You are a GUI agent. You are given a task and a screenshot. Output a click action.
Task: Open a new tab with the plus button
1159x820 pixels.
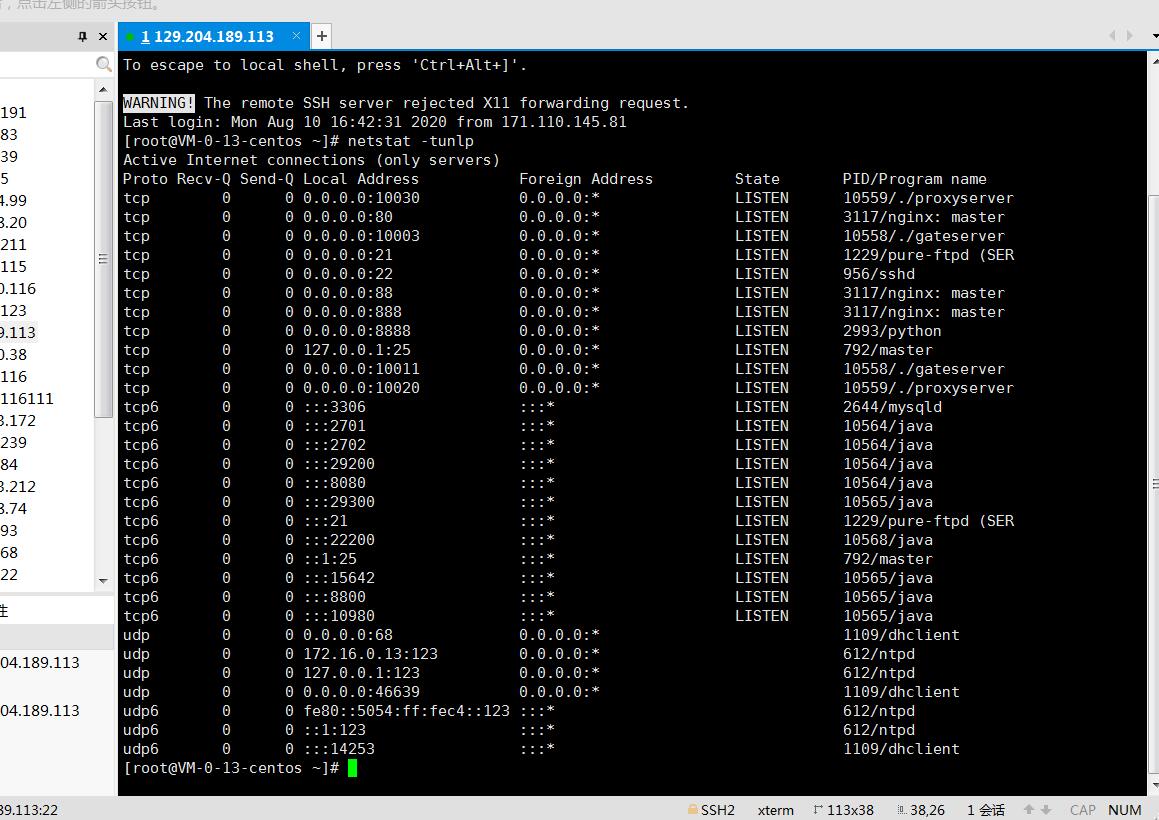pyautogui.click(x=322, y=36)
